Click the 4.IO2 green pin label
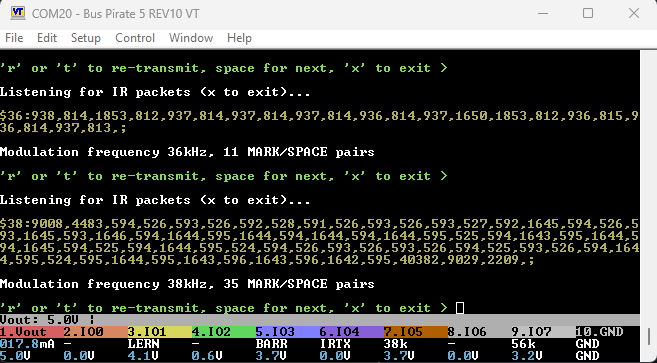Viewport: 657px width, 363px height. (223, 332)
